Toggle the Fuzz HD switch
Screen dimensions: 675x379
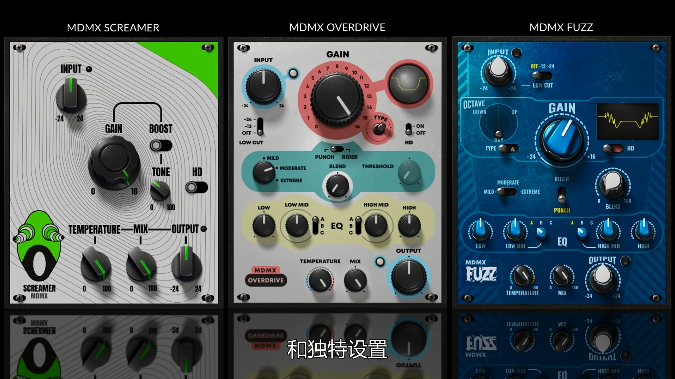click(613, 149)
